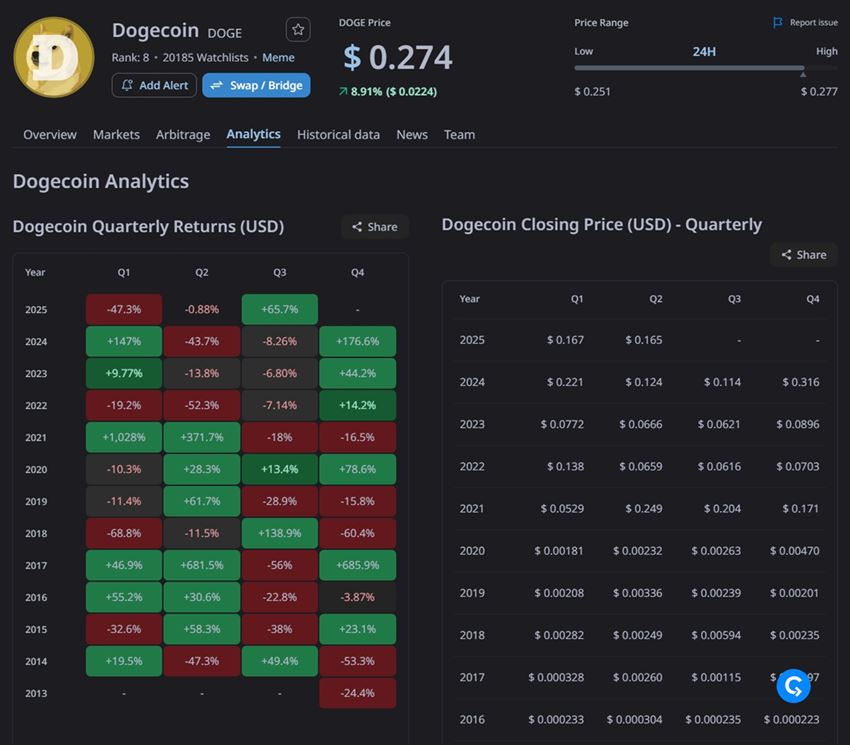Click the $ 0.165 closing price for 2025 Q2
Viewport: 850px width, 745px height.
click(x=644, y=340)
